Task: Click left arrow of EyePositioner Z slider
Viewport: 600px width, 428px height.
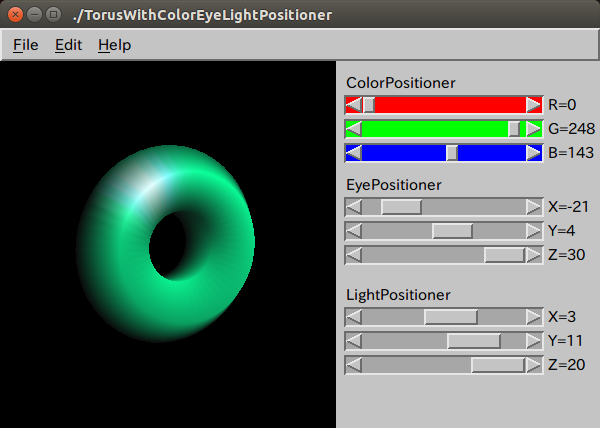Action: coord(354,255)
